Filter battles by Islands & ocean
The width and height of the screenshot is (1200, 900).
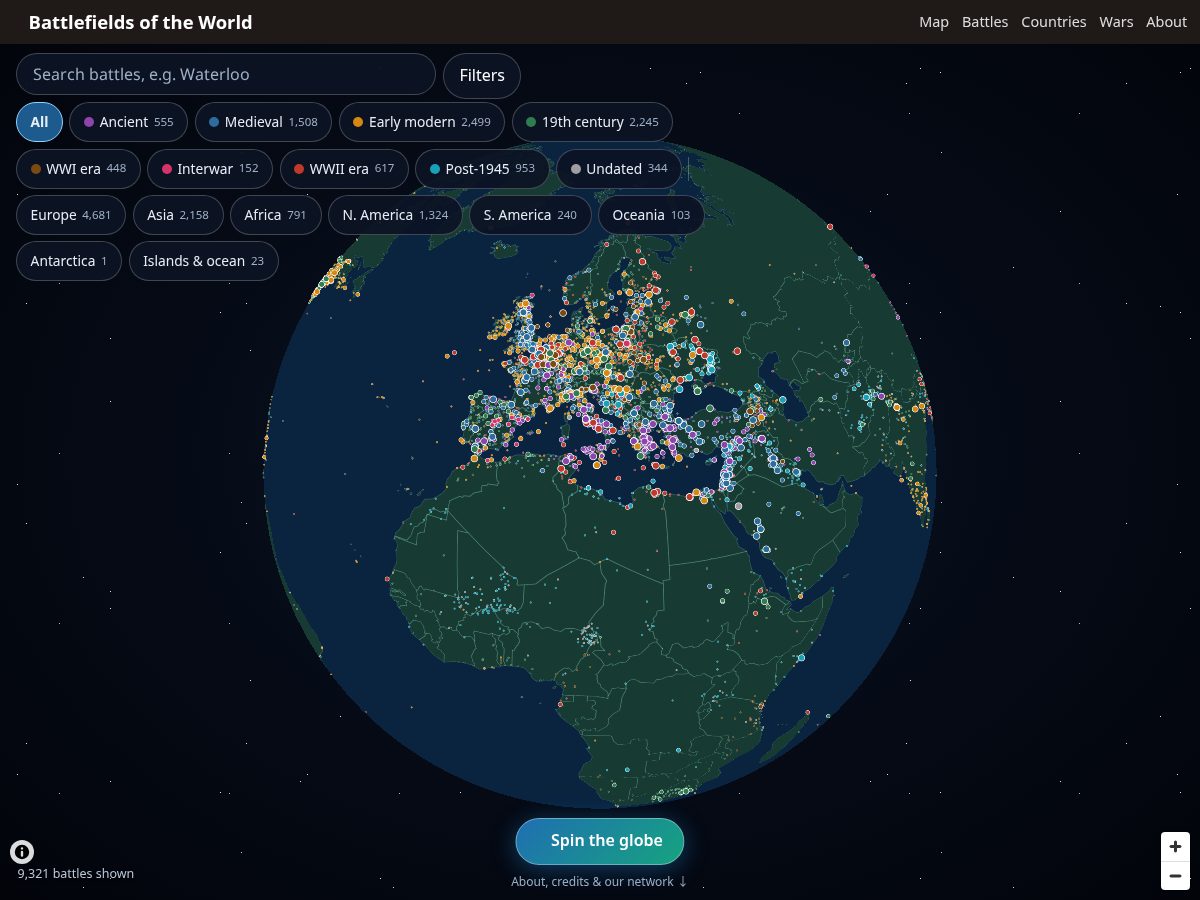point(203,261)
